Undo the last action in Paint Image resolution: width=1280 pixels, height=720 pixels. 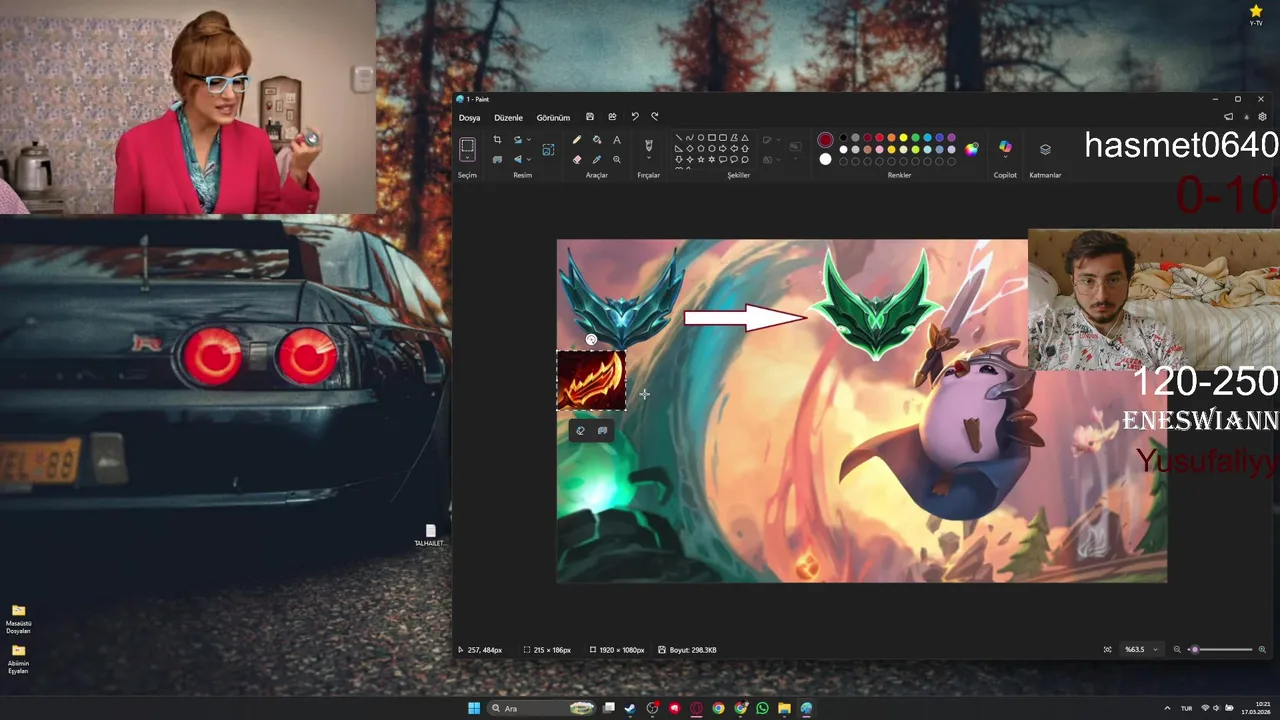pos(635,117)
